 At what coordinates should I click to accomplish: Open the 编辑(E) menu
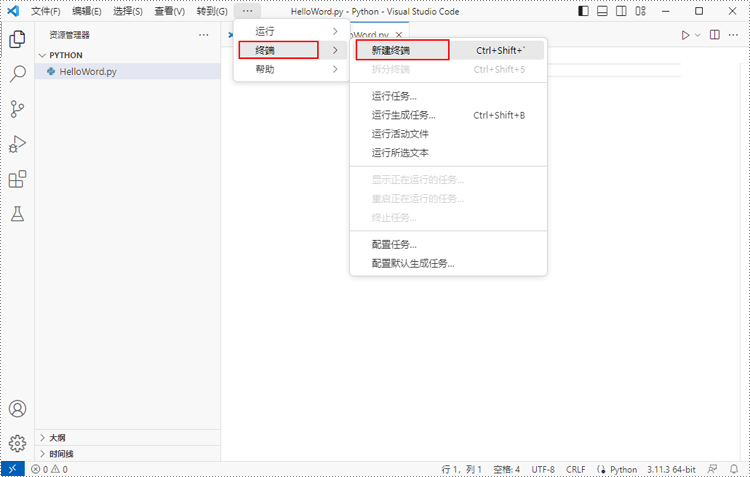click(x=87, y=11)
